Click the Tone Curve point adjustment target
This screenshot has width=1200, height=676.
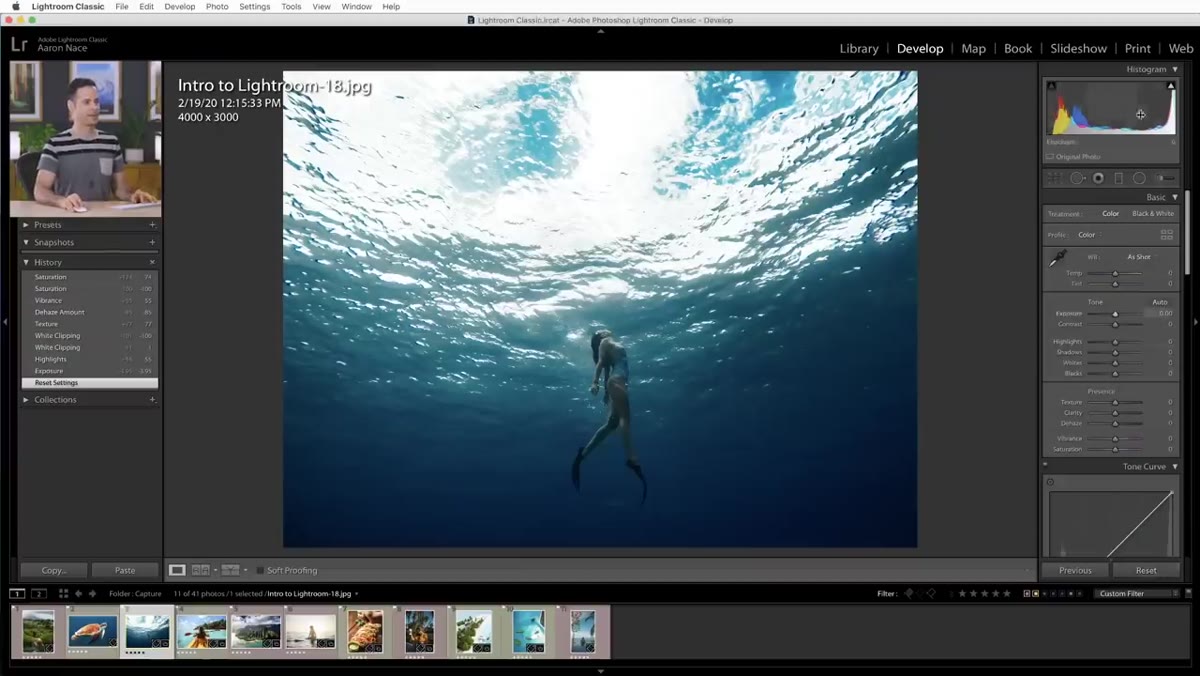click(1051, 482)
